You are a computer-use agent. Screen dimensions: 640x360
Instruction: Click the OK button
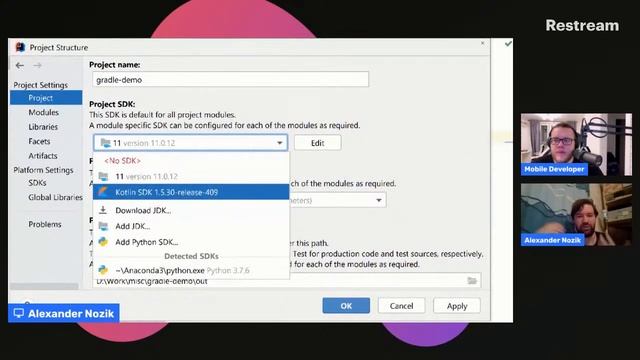(346, 306)
